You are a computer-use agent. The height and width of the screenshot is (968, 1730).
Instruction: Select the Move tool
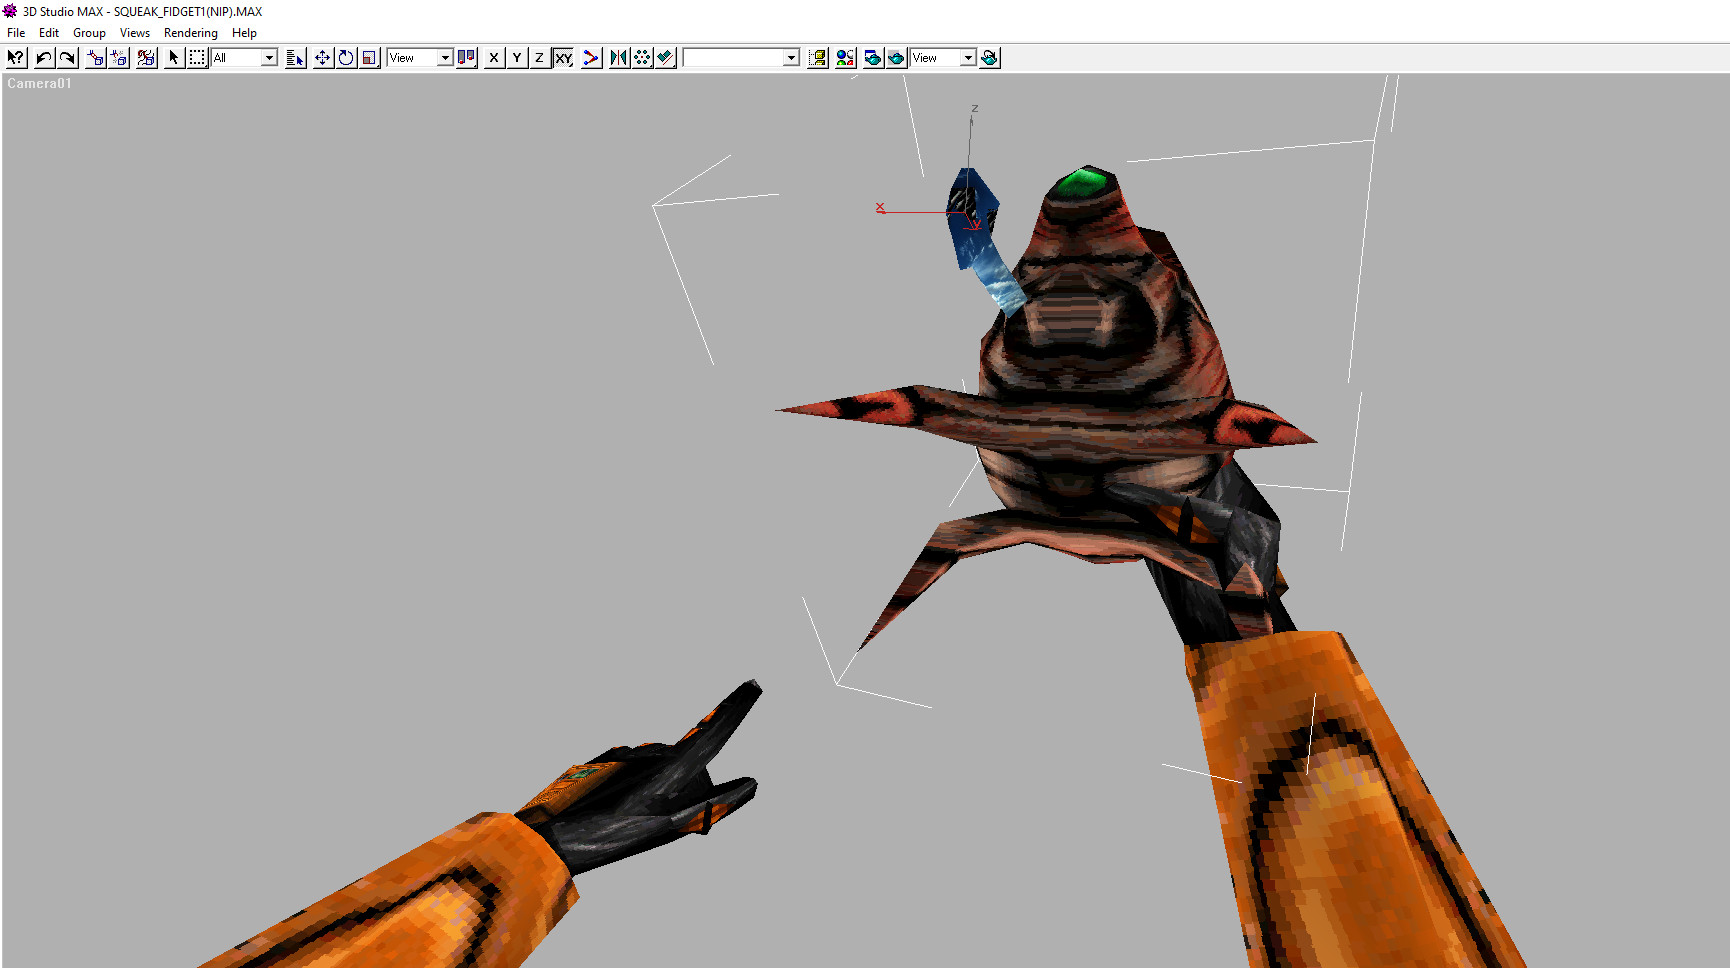point(322,57)
